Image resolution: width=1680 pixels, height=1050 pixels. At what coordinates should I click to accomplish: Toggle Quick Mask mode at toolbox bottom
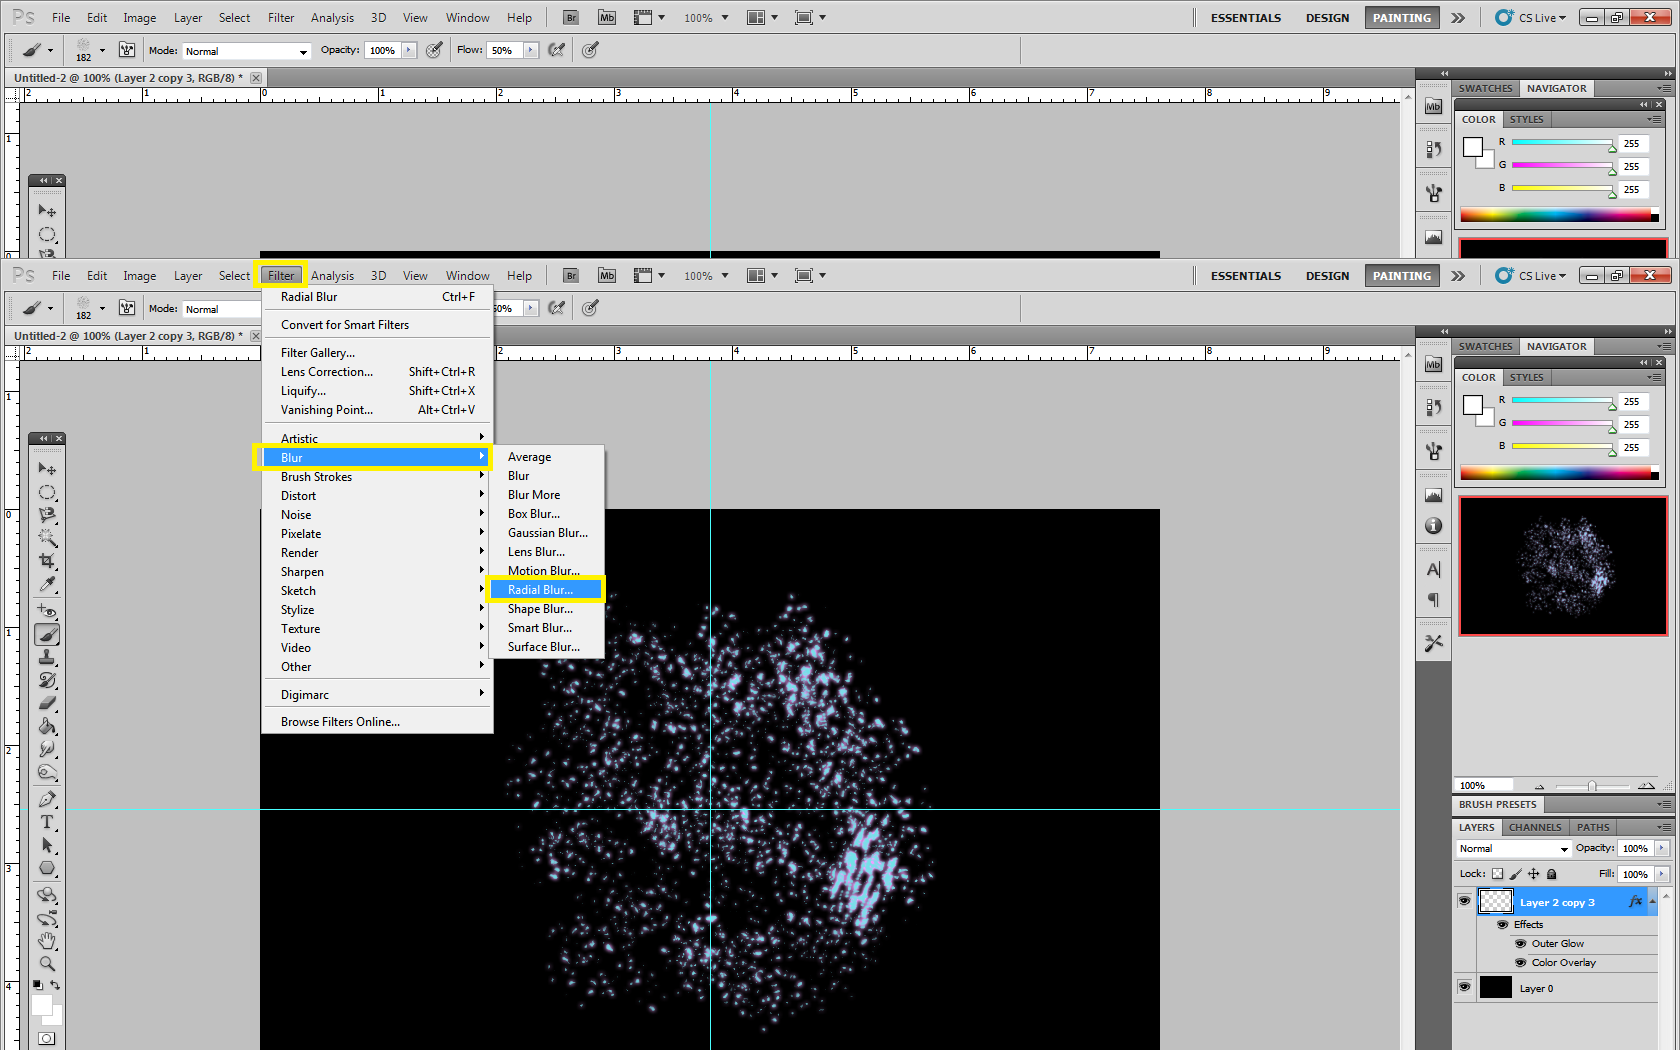click(x=47, y=1038)
